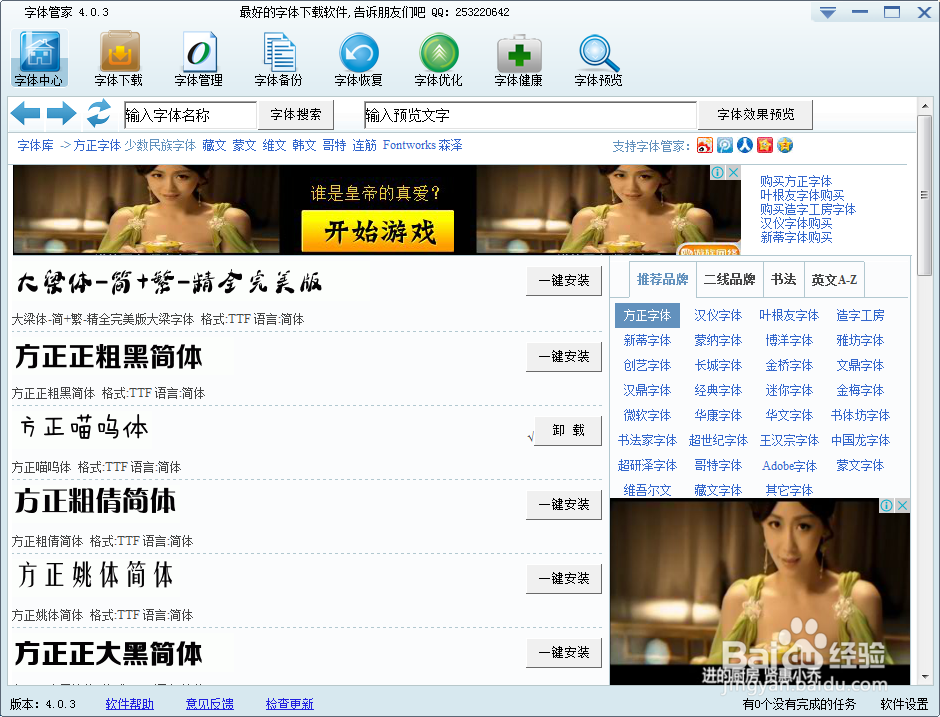Open the 字体下载 download icon
Screen dimensions: 940x717
tap(118, 57)
